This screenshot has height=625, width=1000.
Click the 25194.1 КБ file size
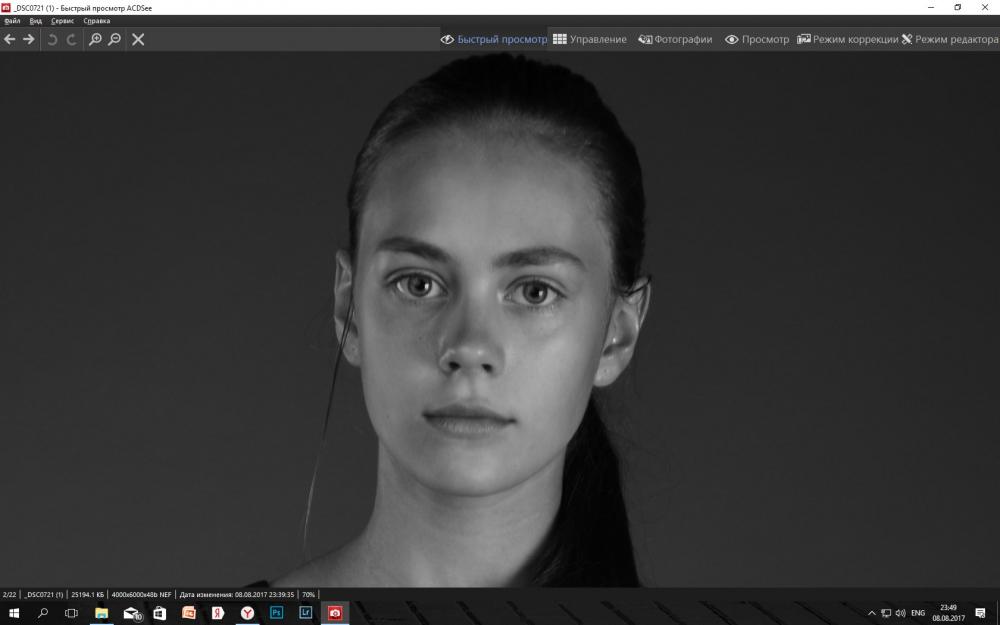[x=87, y=594]
